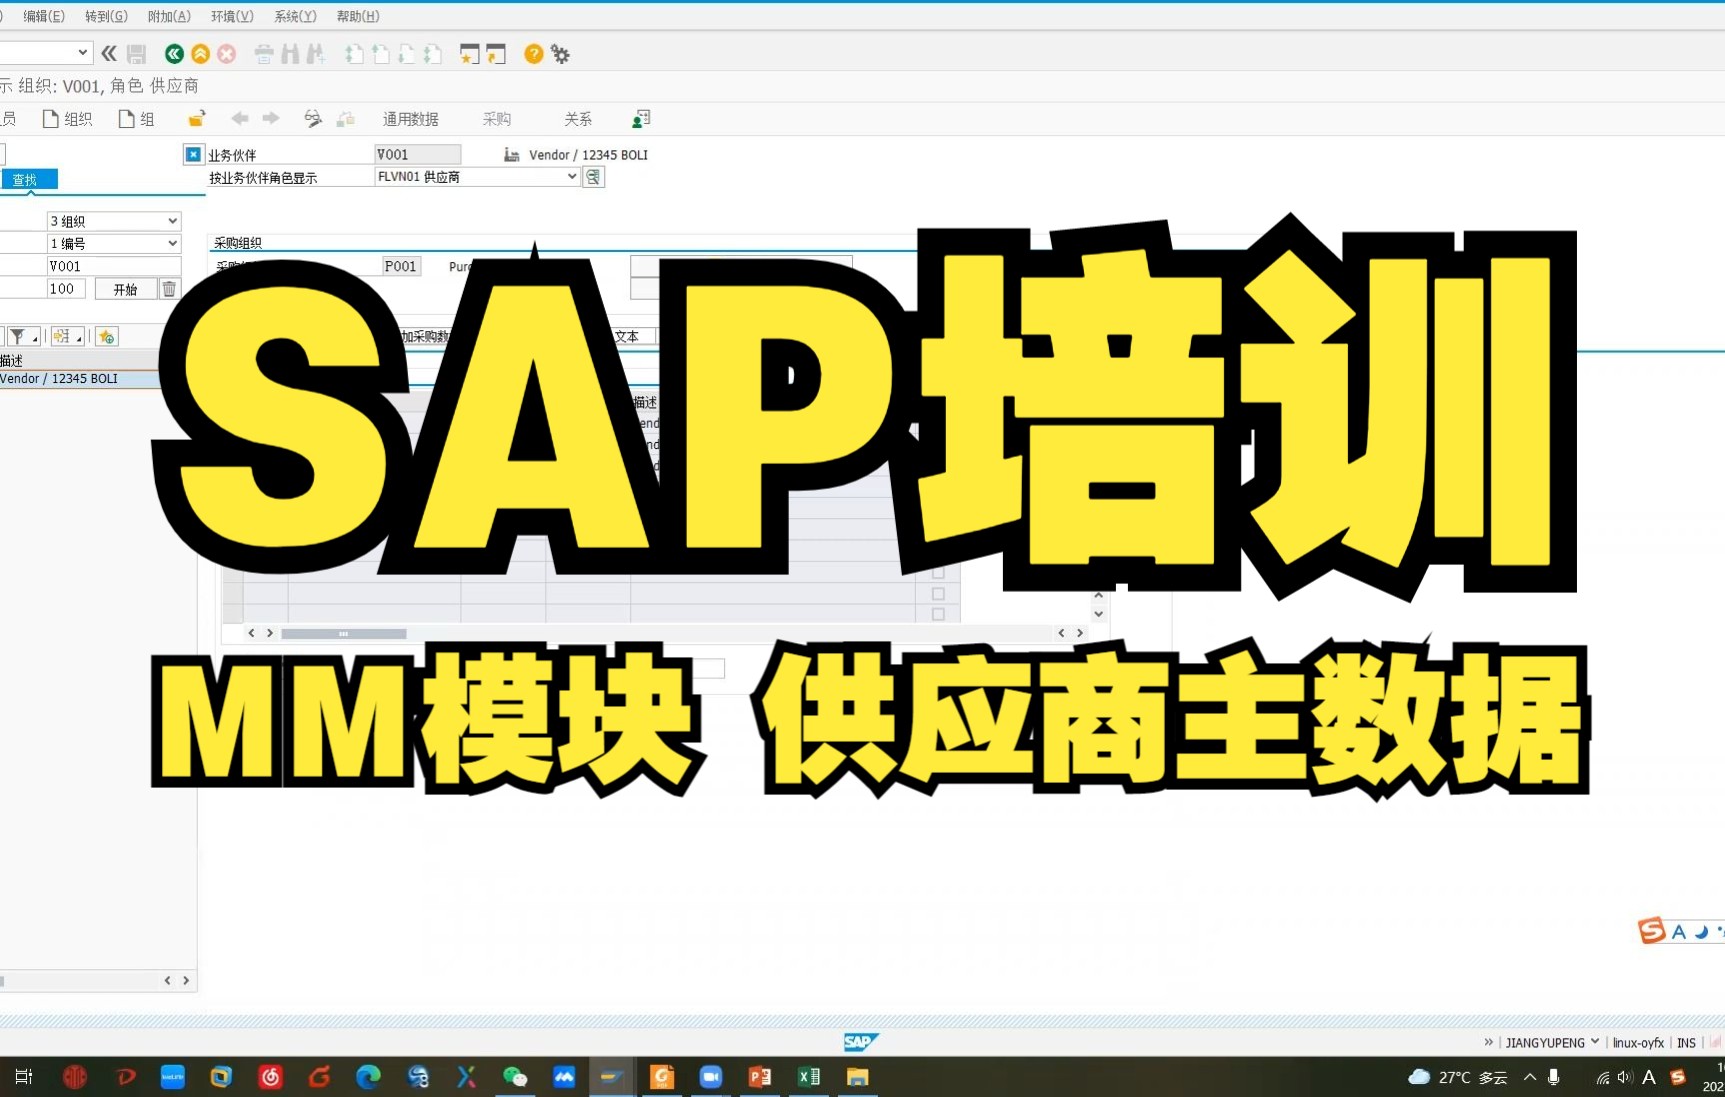1725x1097 pixels.
Task: Click the Save icon in the toolbar
Action: [x=136, y=53]
